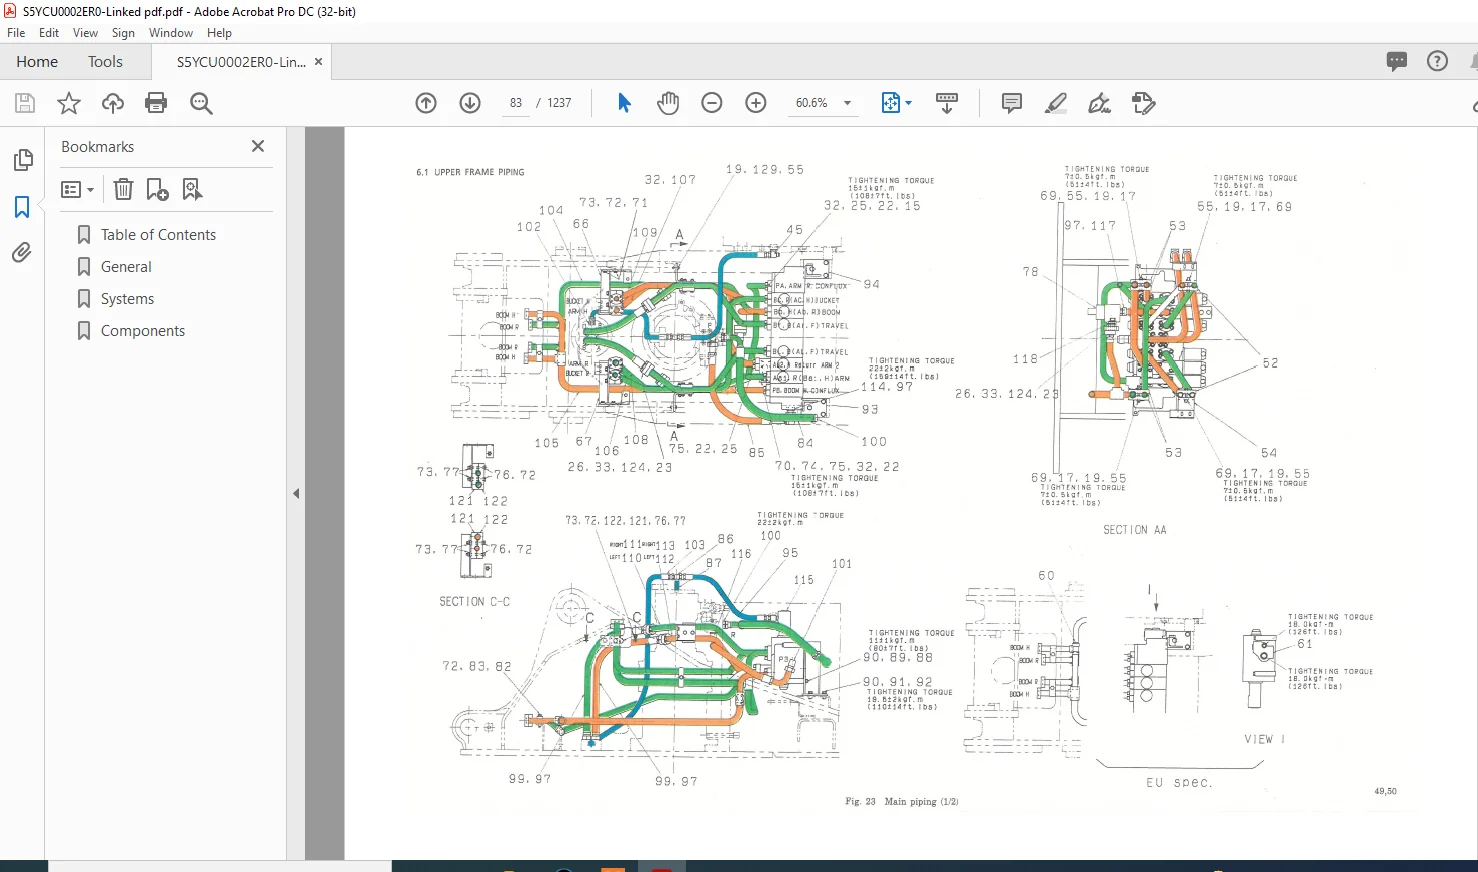
Task: Open the find text magnifier tool
Action: tap(201, 103)
